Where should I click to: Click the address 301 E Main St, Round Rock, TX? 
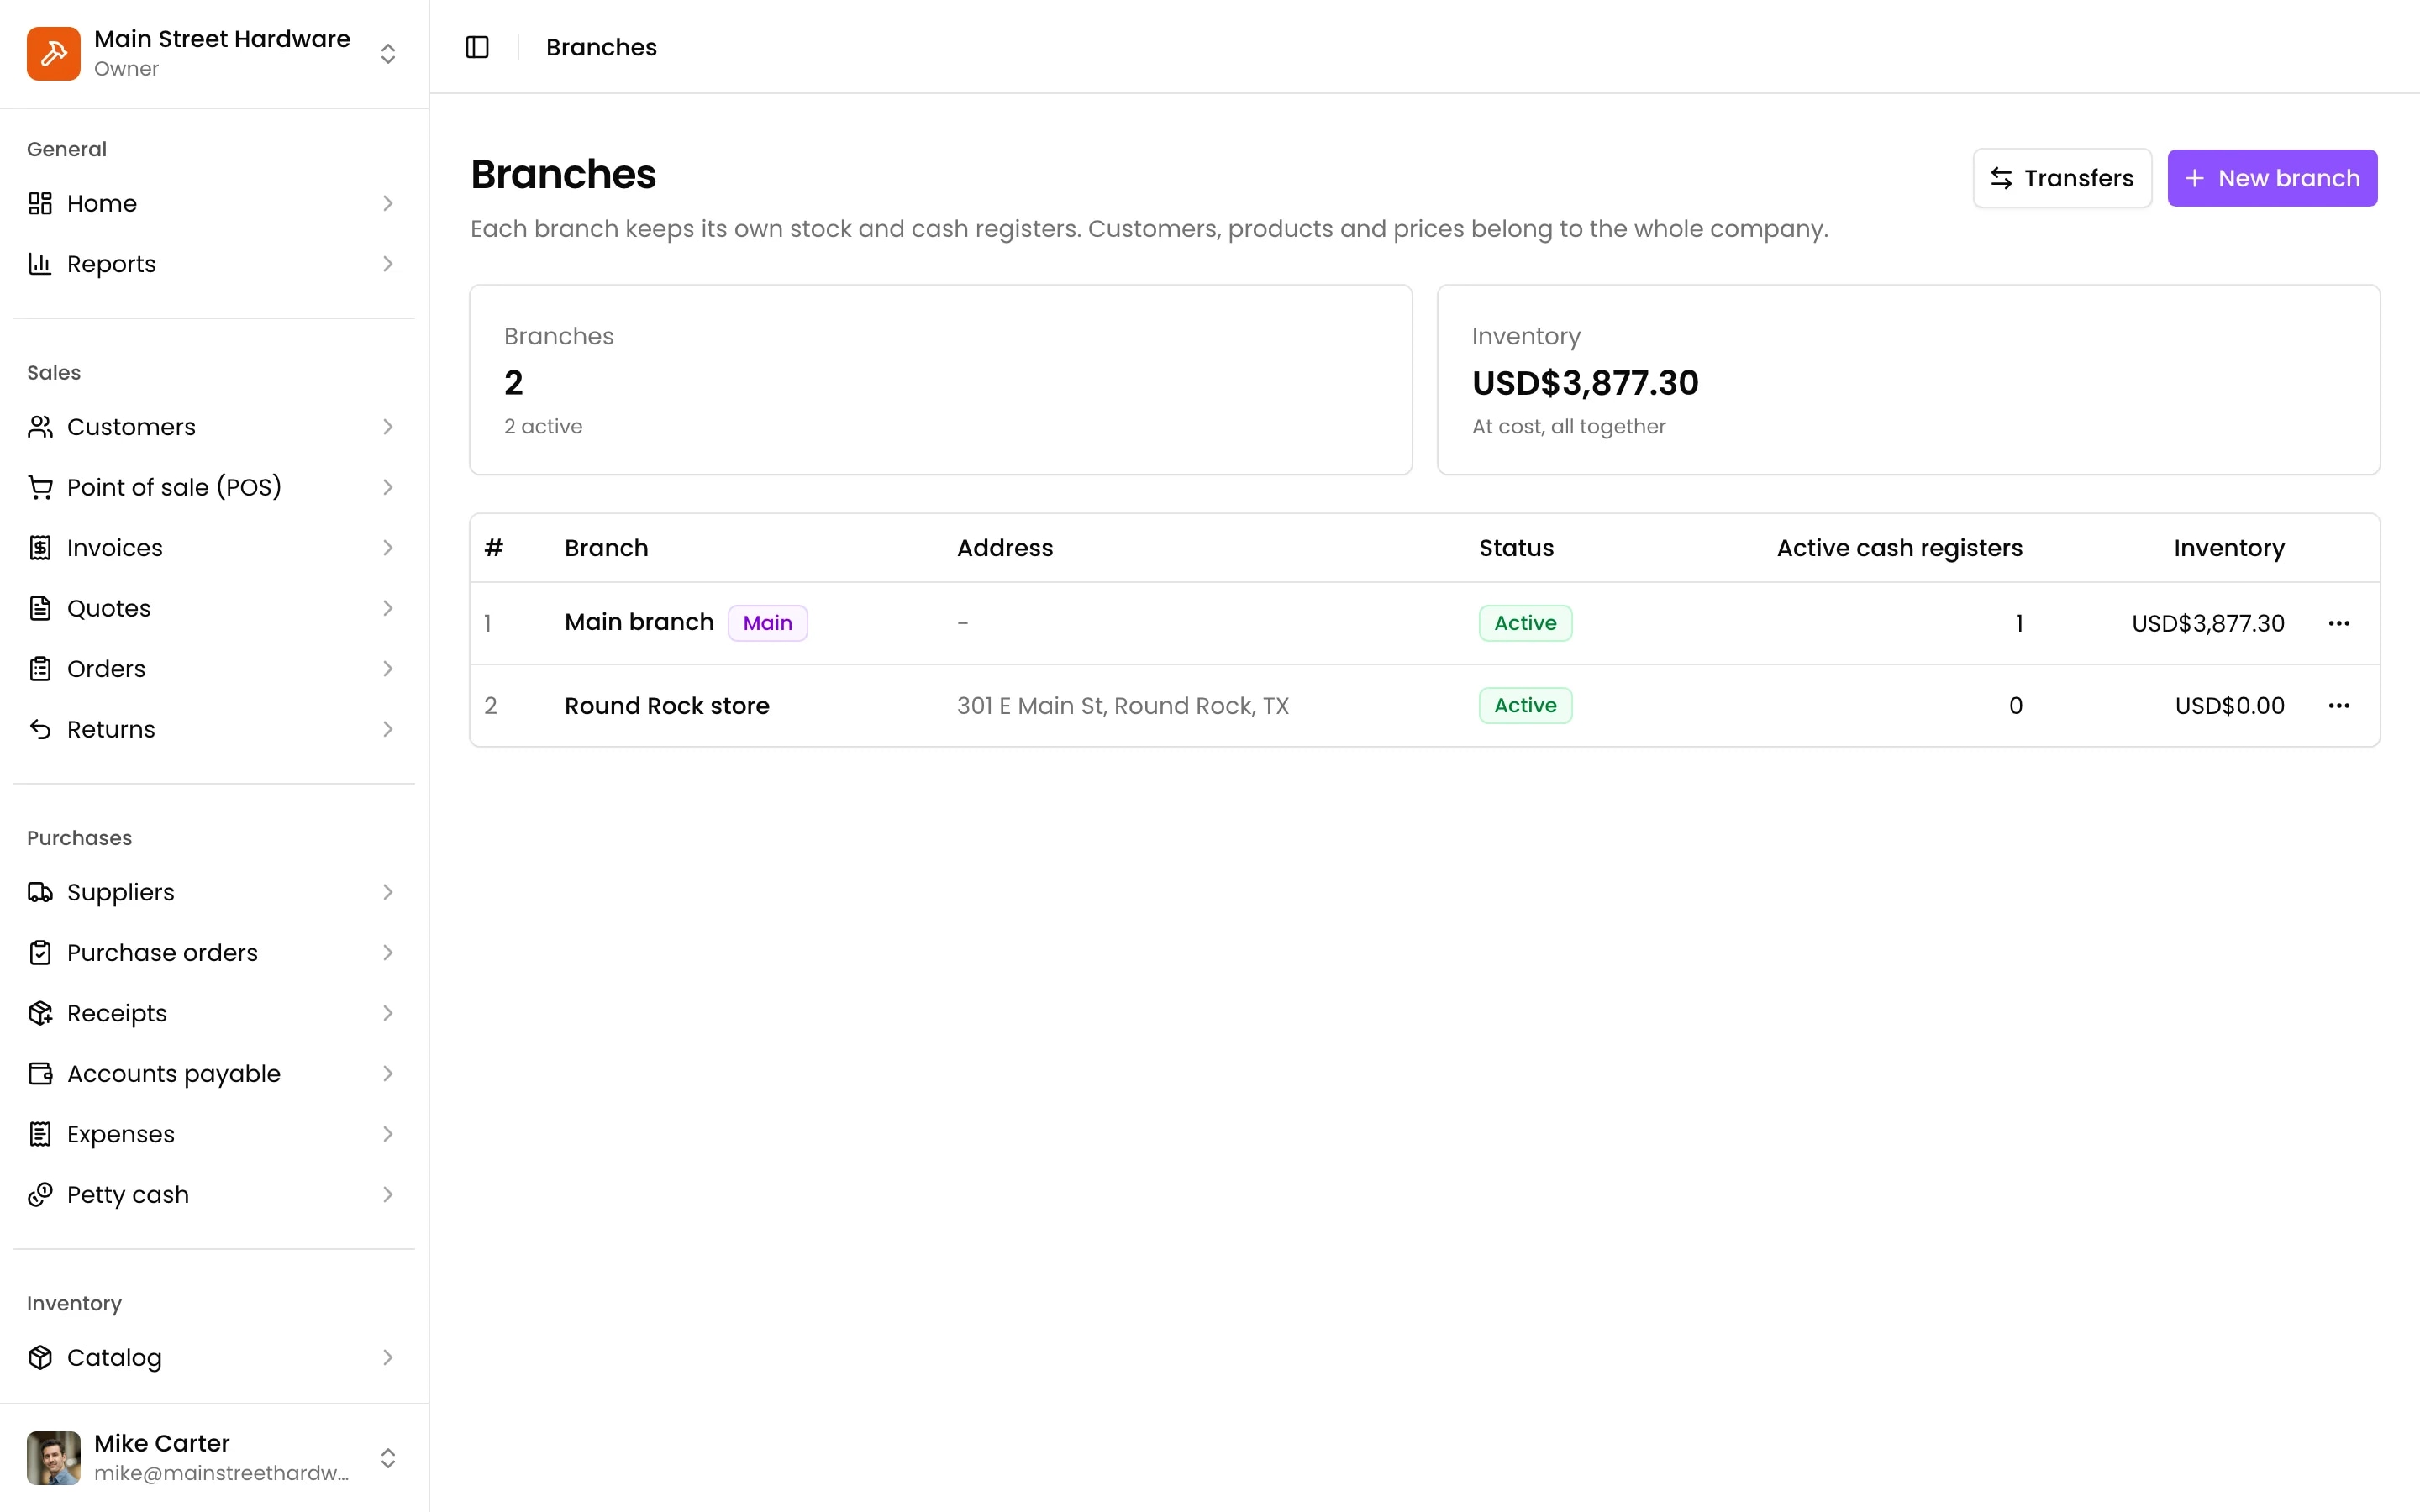click(1123, 706)
